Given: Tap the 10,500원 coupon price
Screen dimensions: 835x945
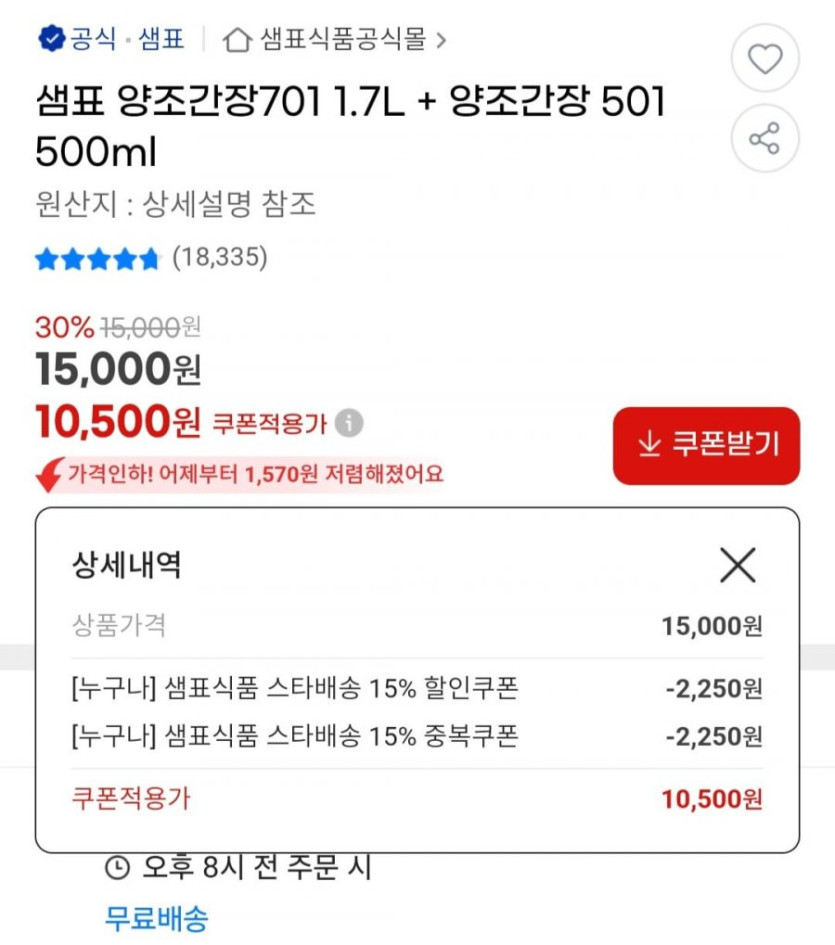Looking at the screenshot, I should pyautogui.click(x=118, y=422).
